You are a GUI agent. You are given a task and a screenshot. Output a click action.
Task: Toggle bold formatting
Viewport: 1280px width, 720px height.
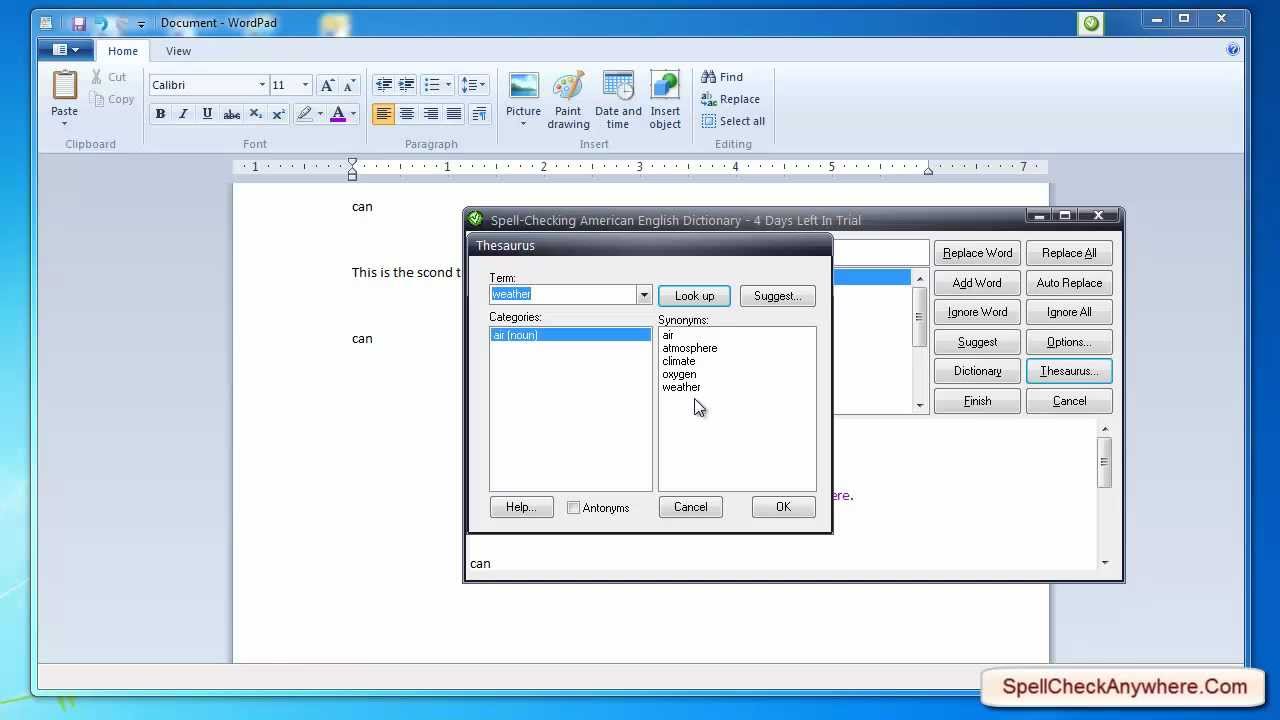pyautogui.click(x=160, y=114)
